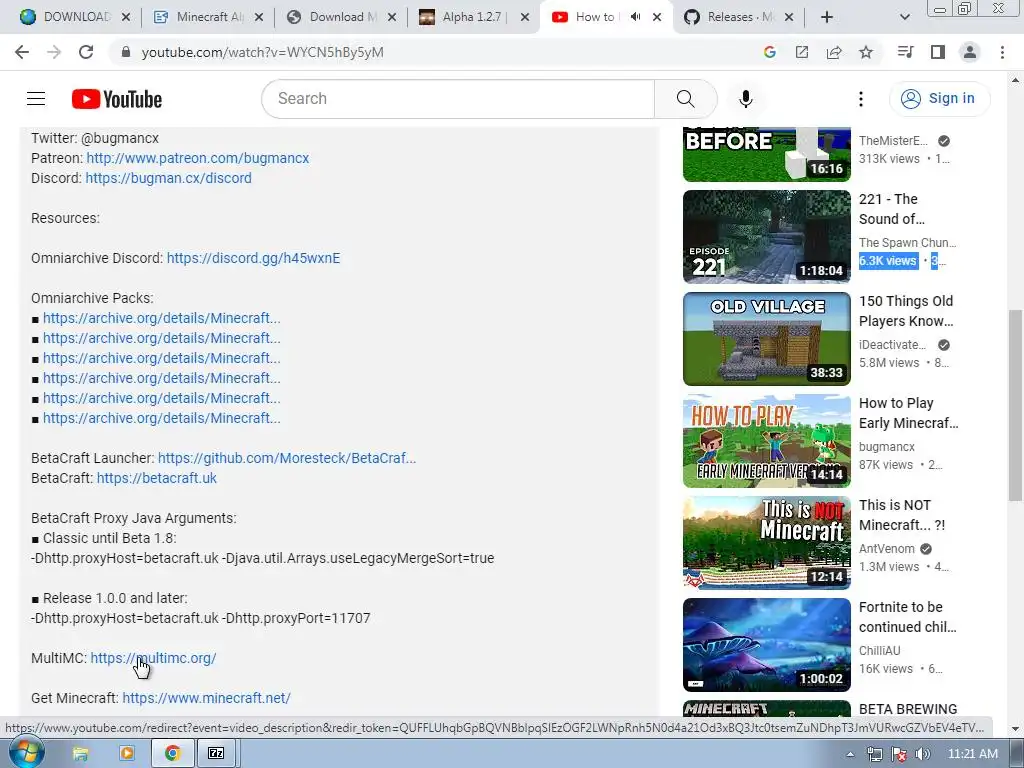
Task: Open the Windows Start button
Action: (x=27, y=753)
